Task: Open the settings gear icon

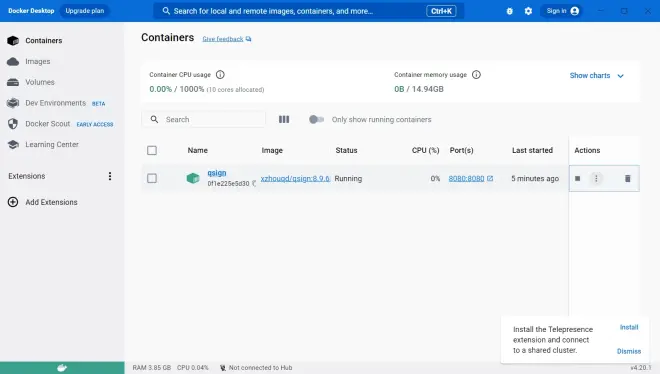Action: (x=528, y=11)
